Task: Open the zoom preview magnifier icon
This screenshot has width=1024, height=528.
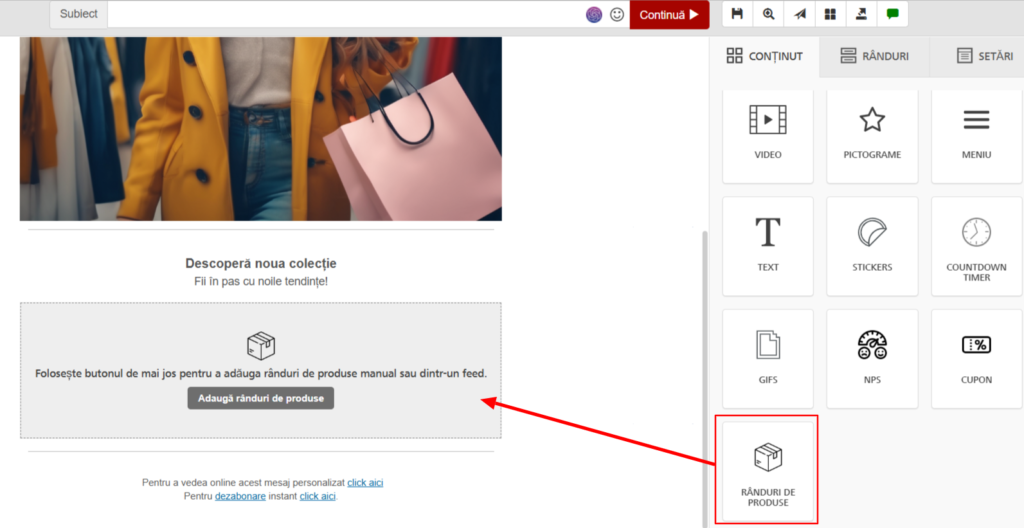Action: coord(768,14)
